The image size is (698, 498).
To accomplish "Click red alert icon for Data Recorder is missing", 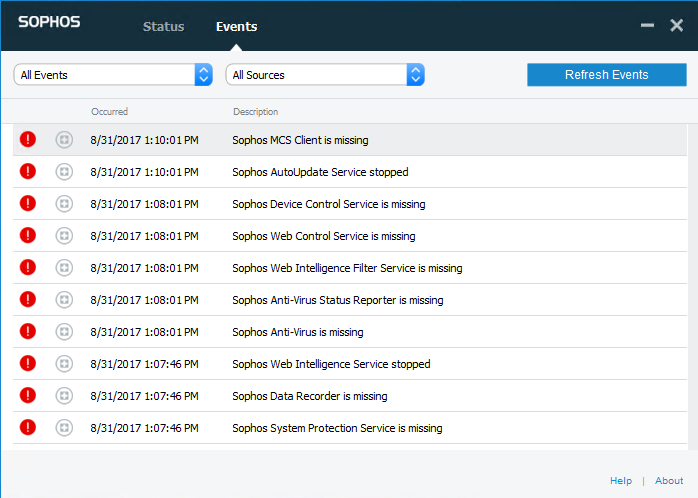I will (x=28, y=395).
